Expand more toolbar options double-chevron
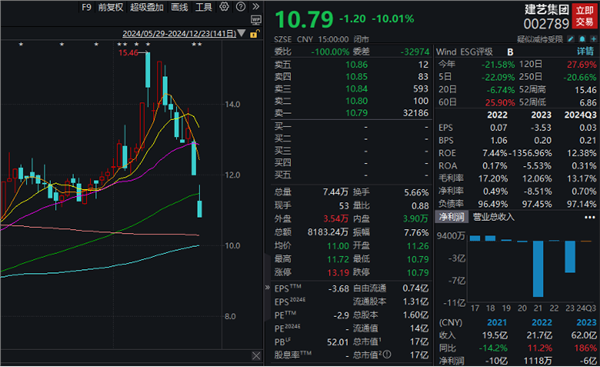The width and height of the screenshot is (600, 367). pyautogui.click(x=256, y=7)
